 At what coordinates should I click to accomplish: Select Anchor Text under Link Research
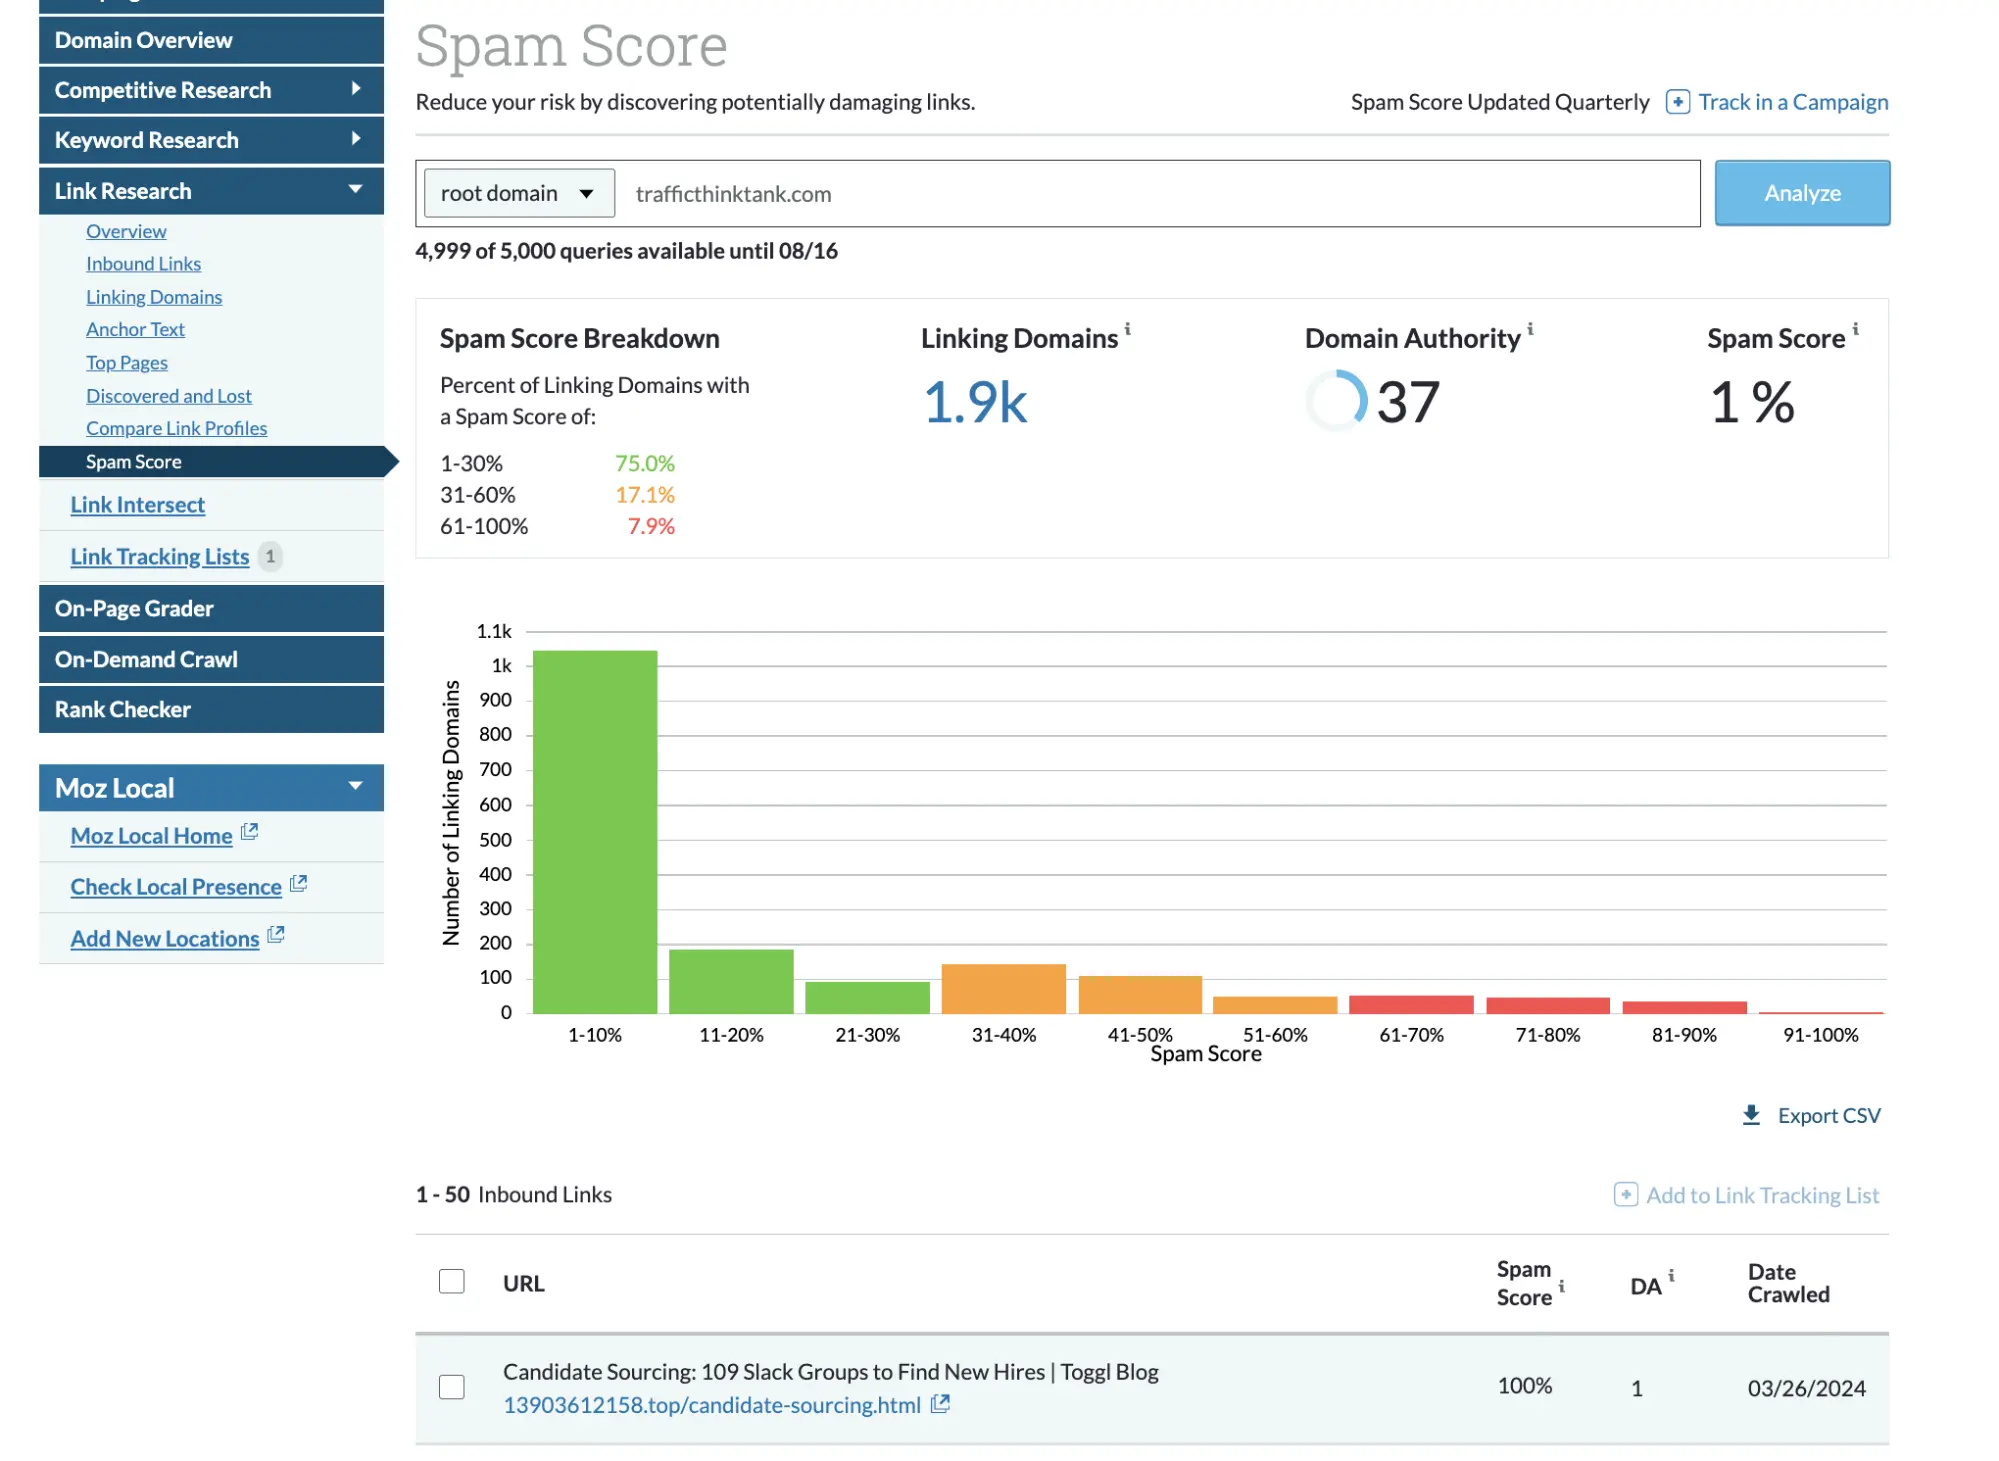[x=135, y=329]
